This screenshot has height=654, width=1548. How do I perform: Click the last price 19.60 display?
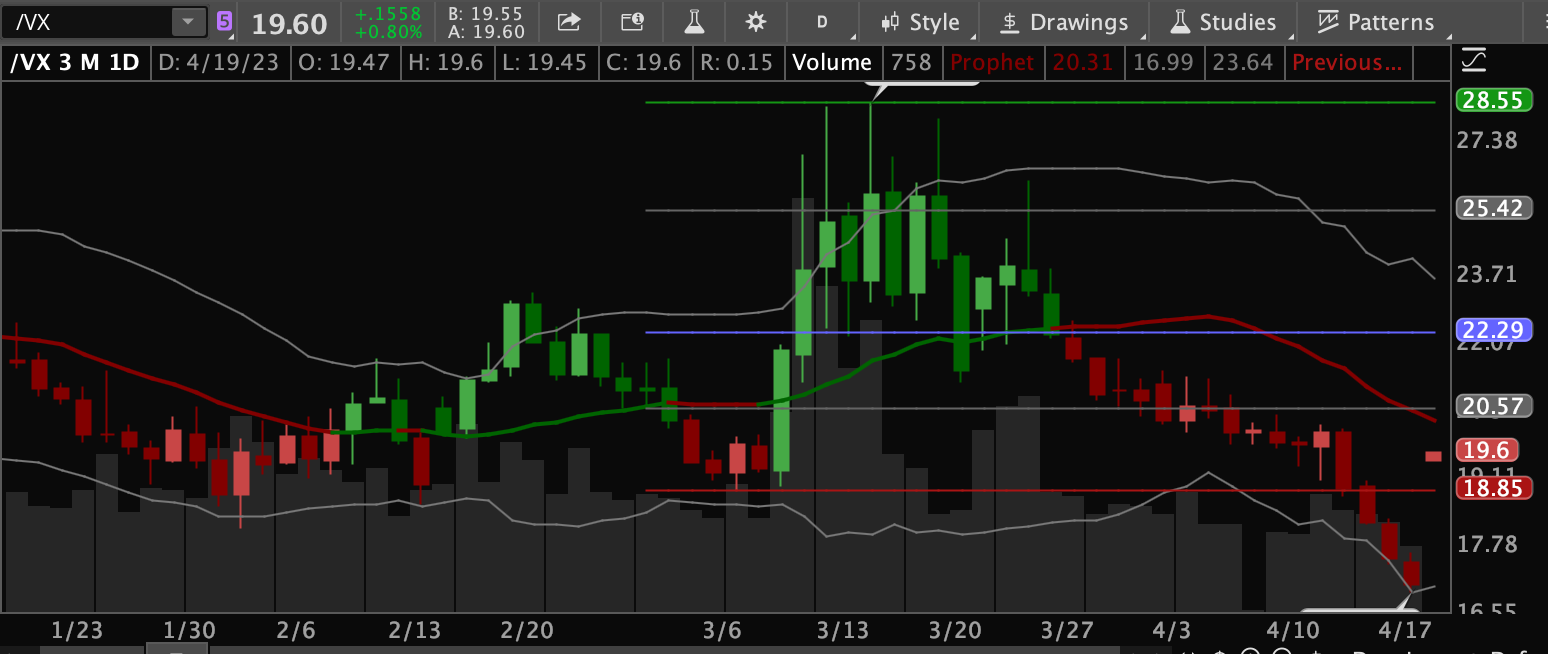[x=289, y=23]
